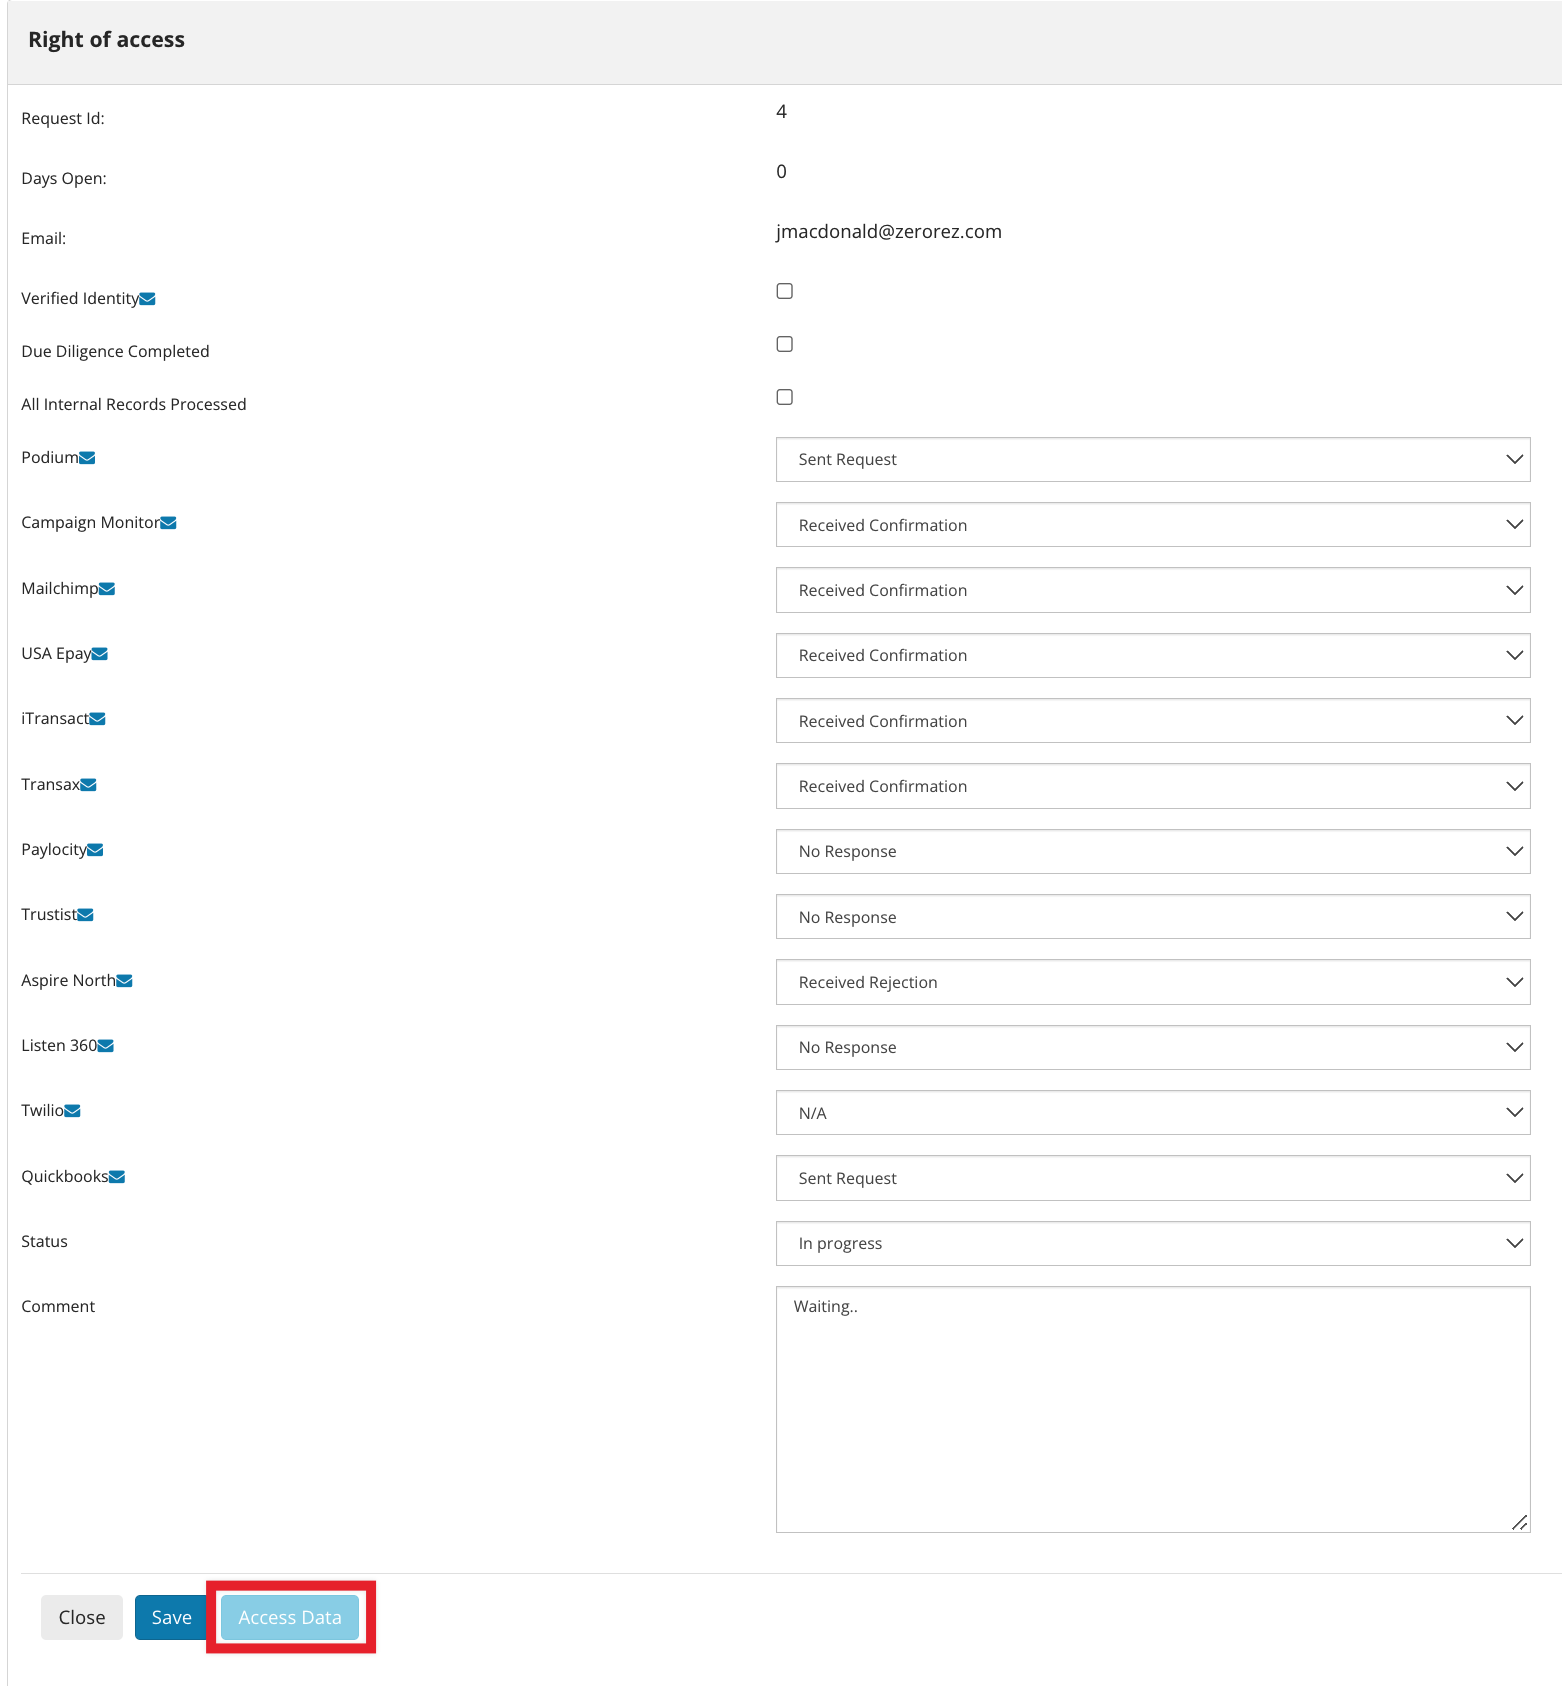Open the Paylocity No Response dropdown
The width and height of the screenshot is (1562, 1686).
1153,851
